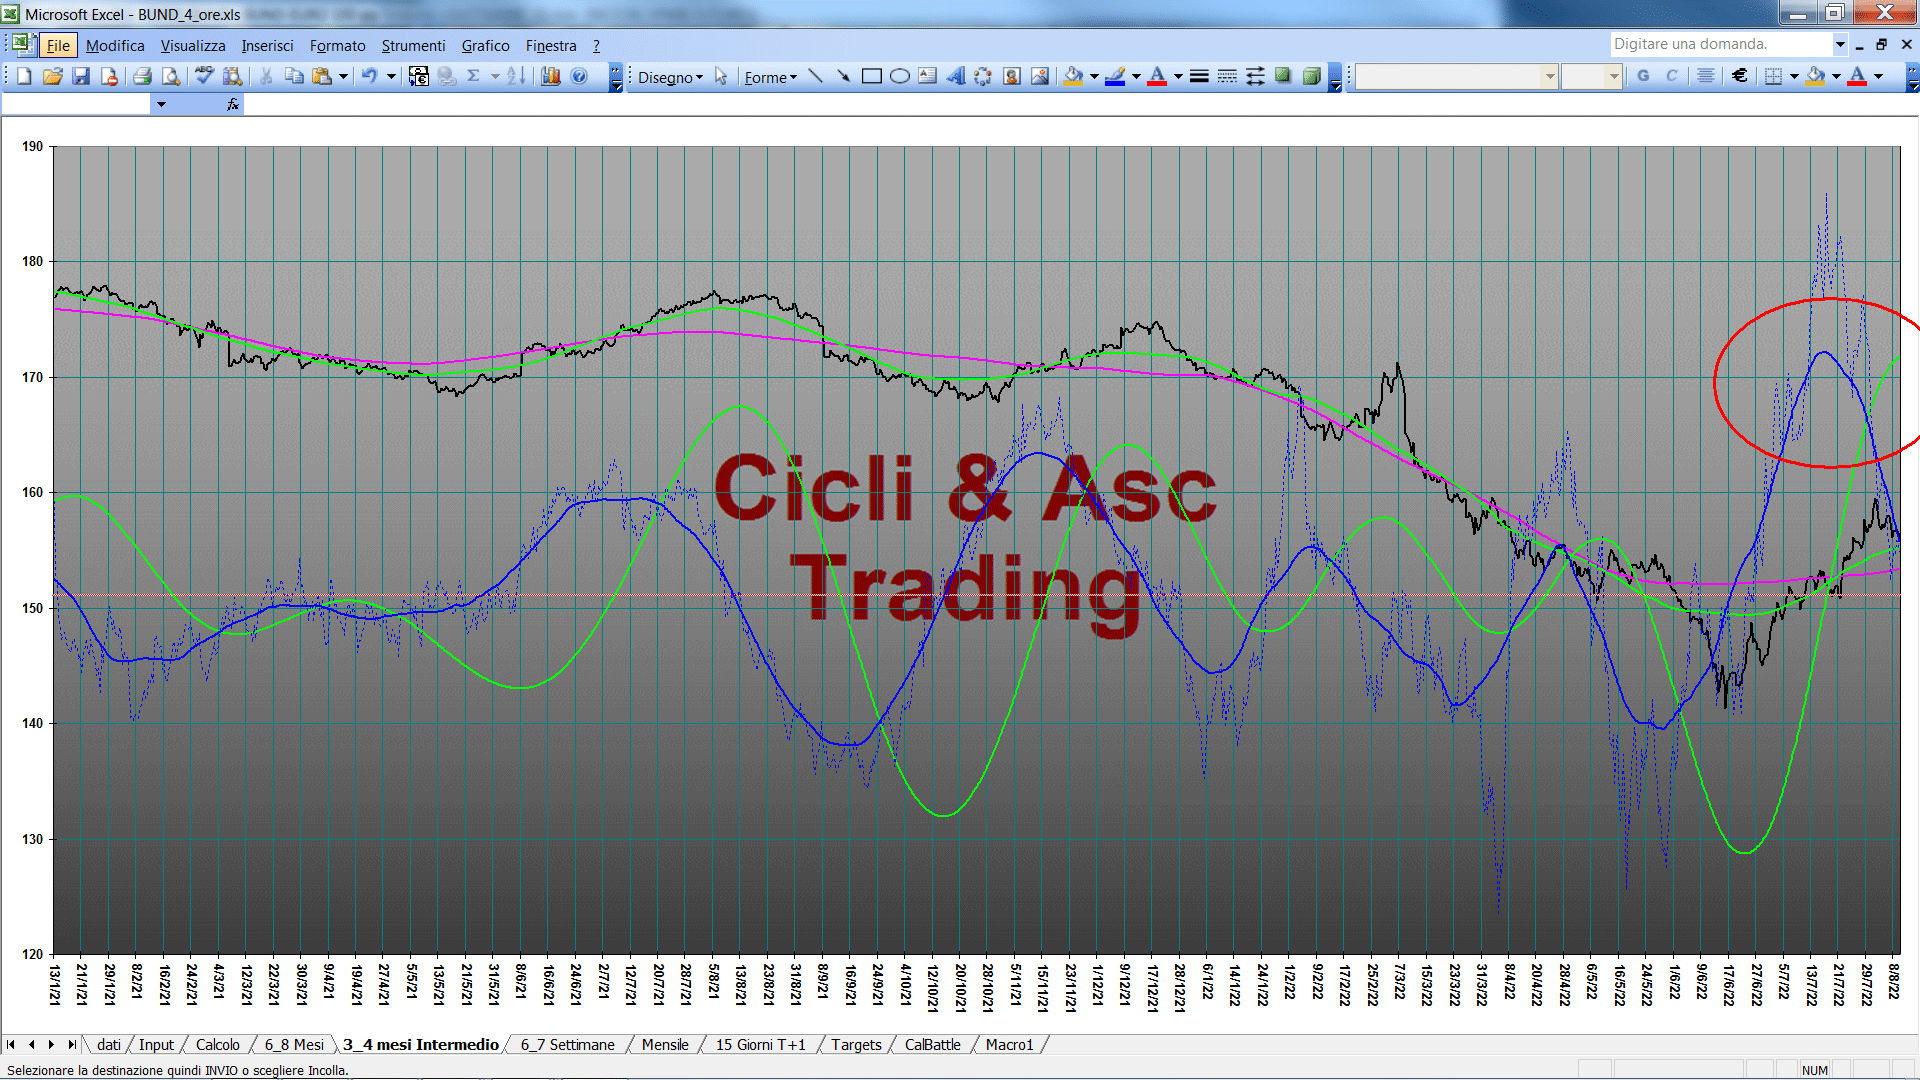Apply drawing Fill Color yellow bucket
1920x1080 pixels.
1073,76
